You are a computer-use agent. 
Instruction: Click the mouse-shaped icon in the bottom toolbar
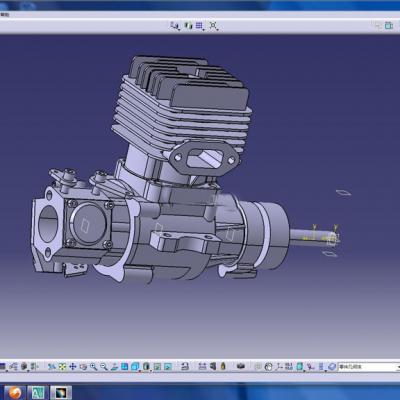pyautogui.click(x=268, y=367)
